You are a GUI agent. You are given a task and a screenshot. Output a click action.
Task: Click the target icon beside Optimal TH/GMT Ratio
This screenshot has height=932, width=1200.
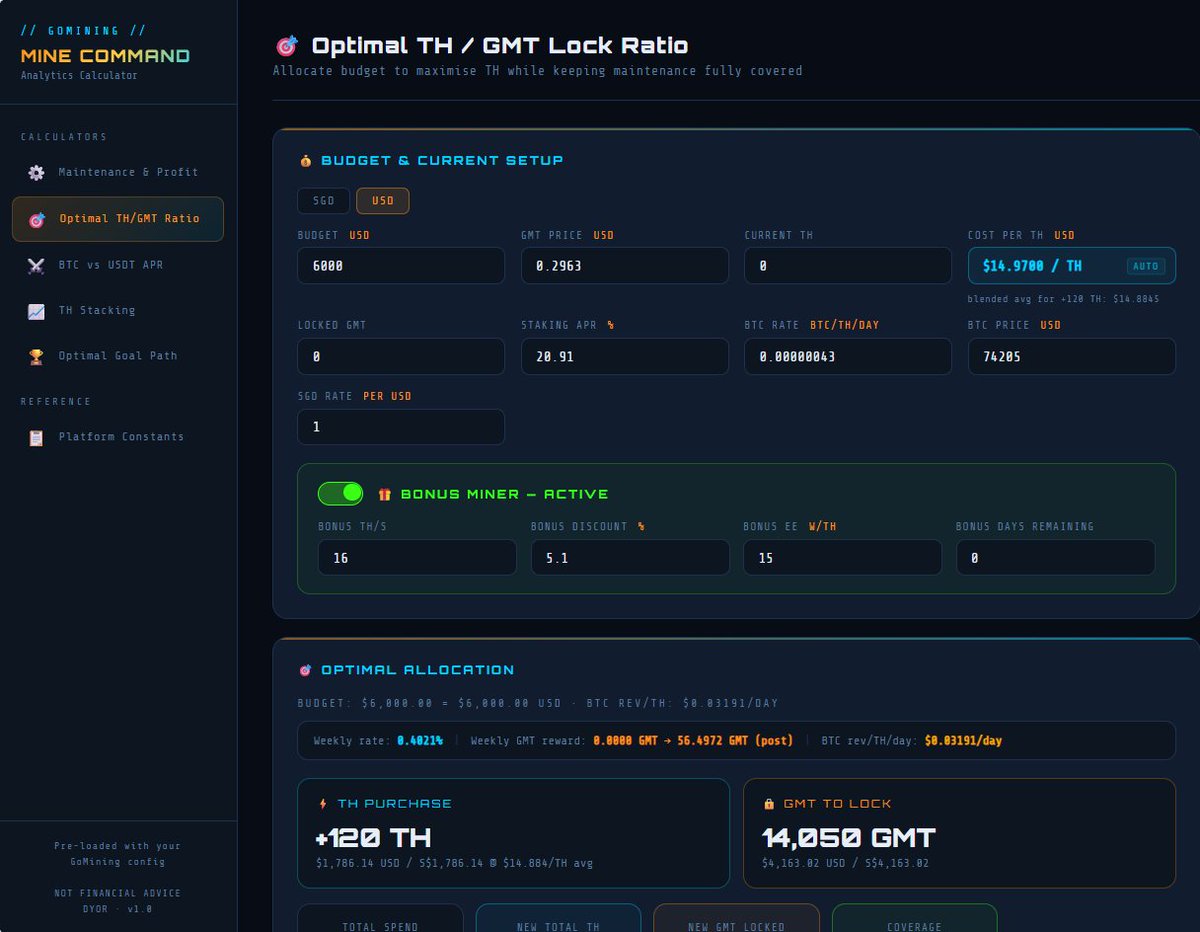(x=36, y=219)
